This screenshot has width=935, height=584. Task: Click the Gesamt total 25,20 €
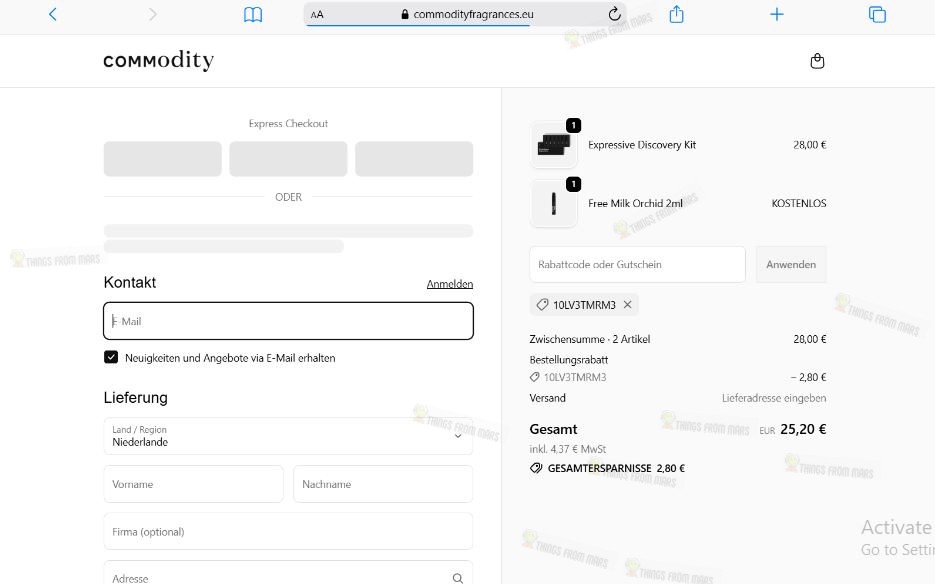click(803, 429)
